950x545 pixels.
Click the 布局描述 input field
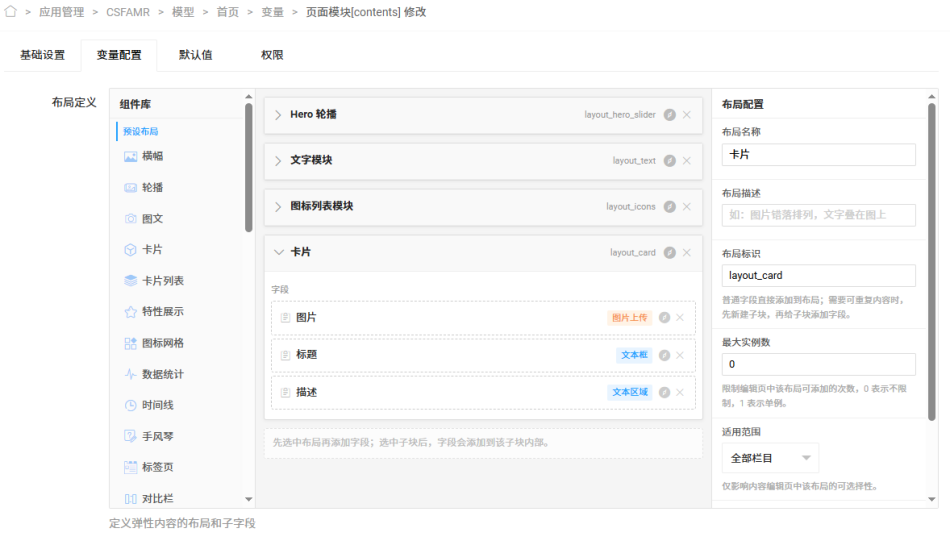819,215
